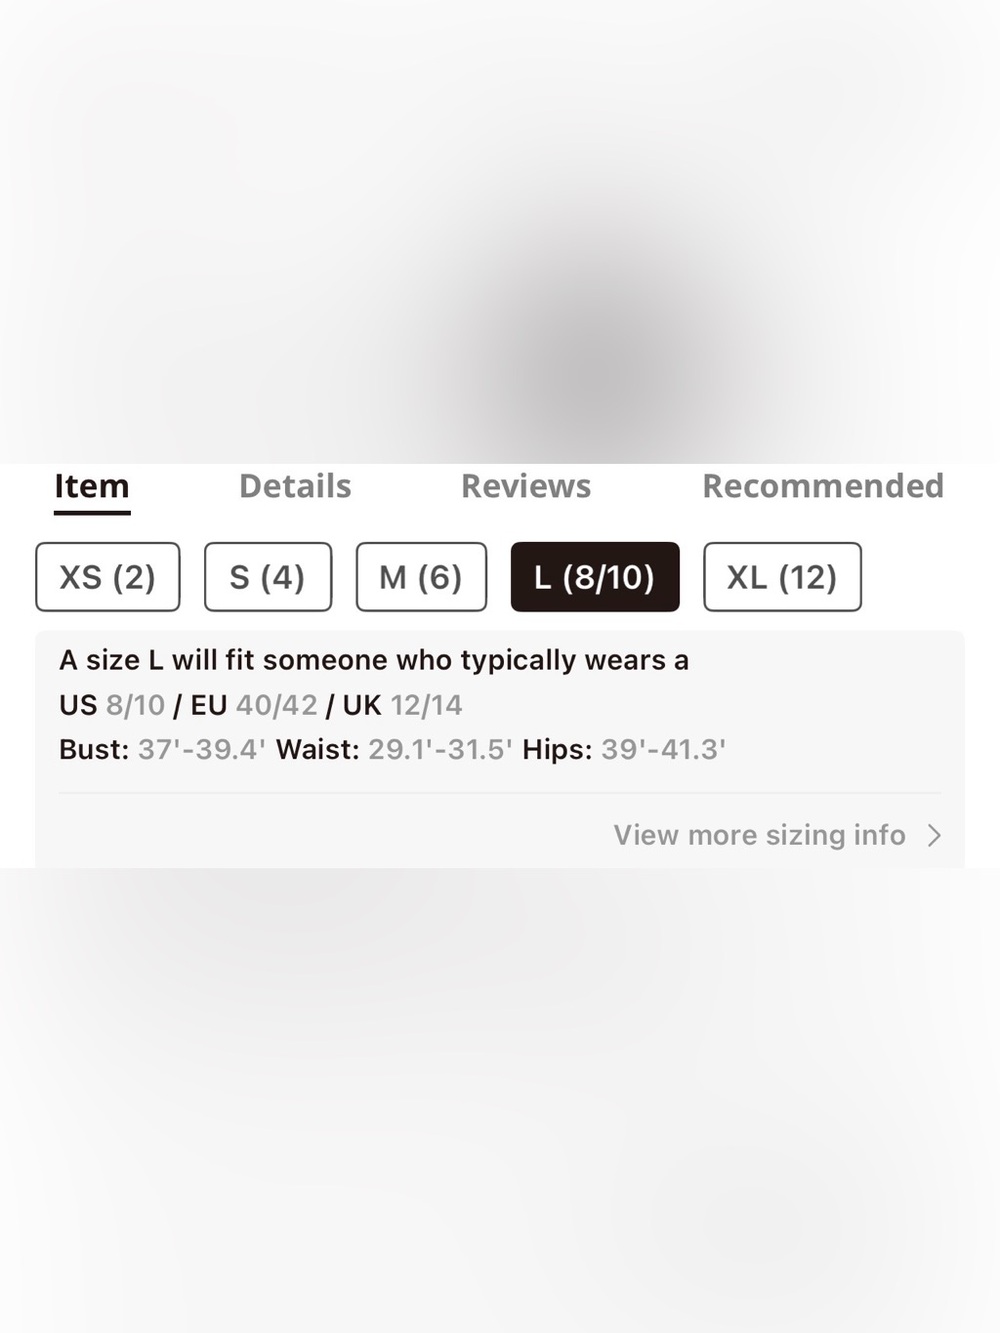Viewport: 1000px width, 1333px height.
Task: Open the Item tab
Action: 92,487
